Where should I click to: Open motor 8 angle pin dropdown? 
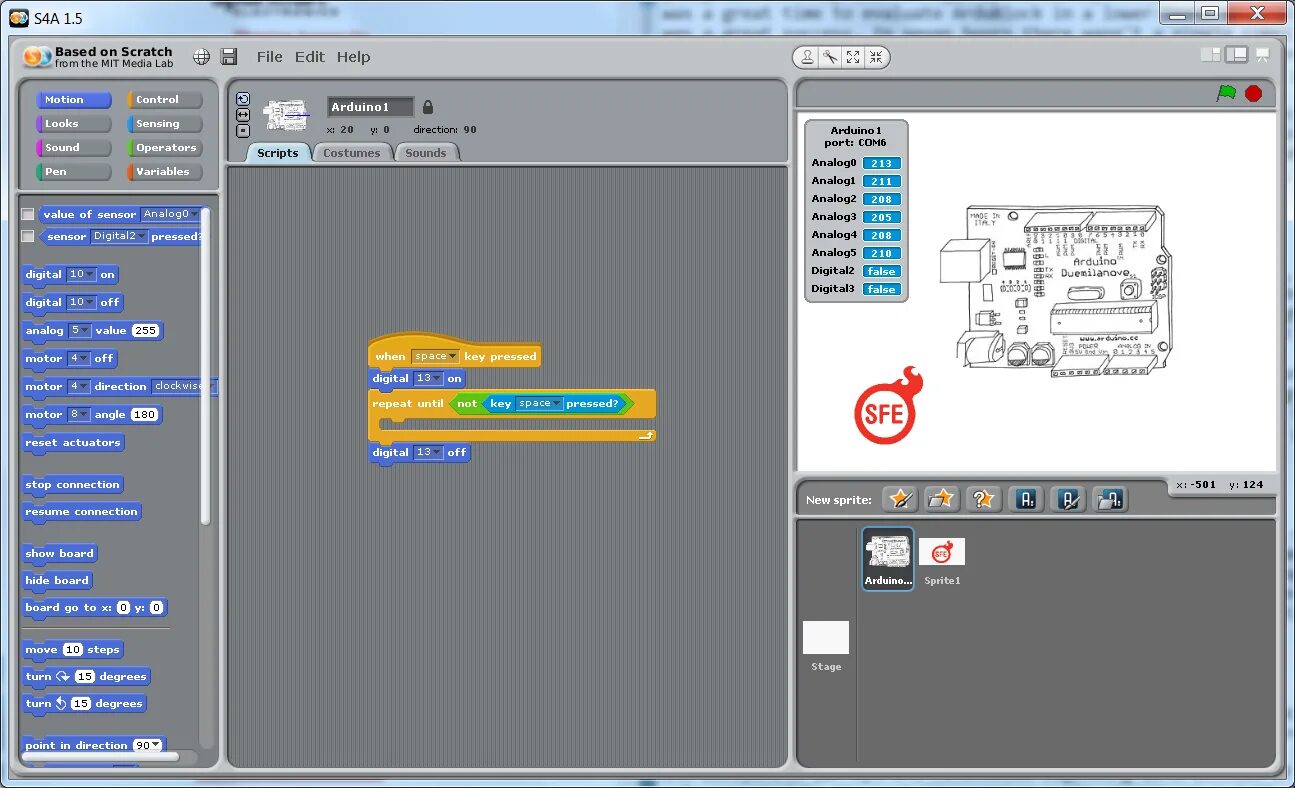point(79,414)
